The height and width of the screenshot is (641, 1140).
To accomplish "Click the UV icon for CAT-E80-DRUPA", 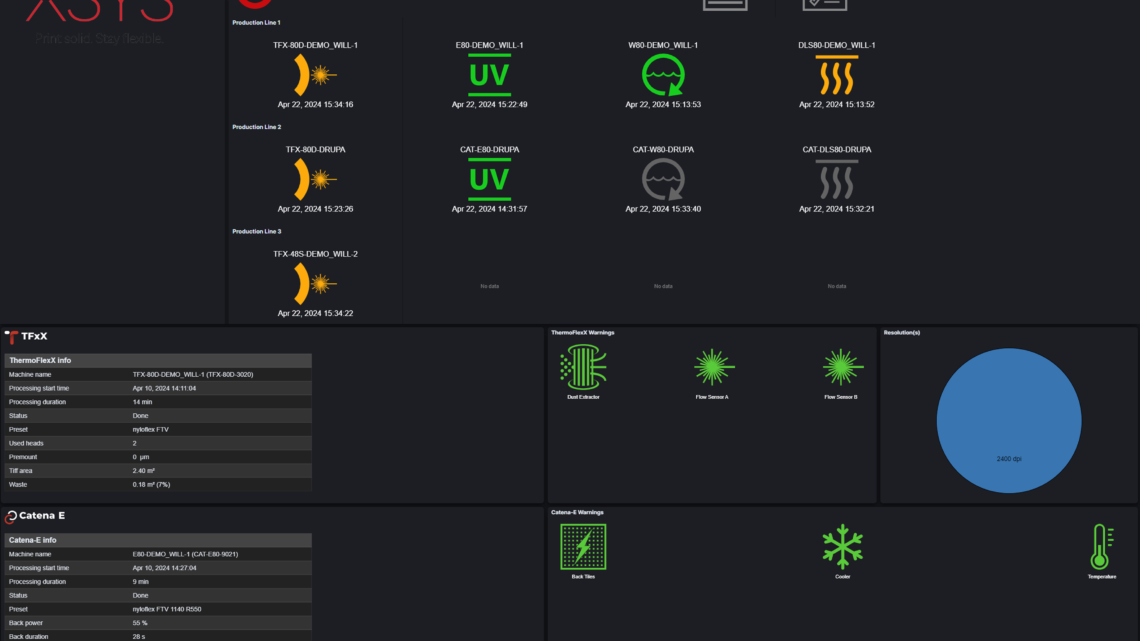I will (489, 180).
